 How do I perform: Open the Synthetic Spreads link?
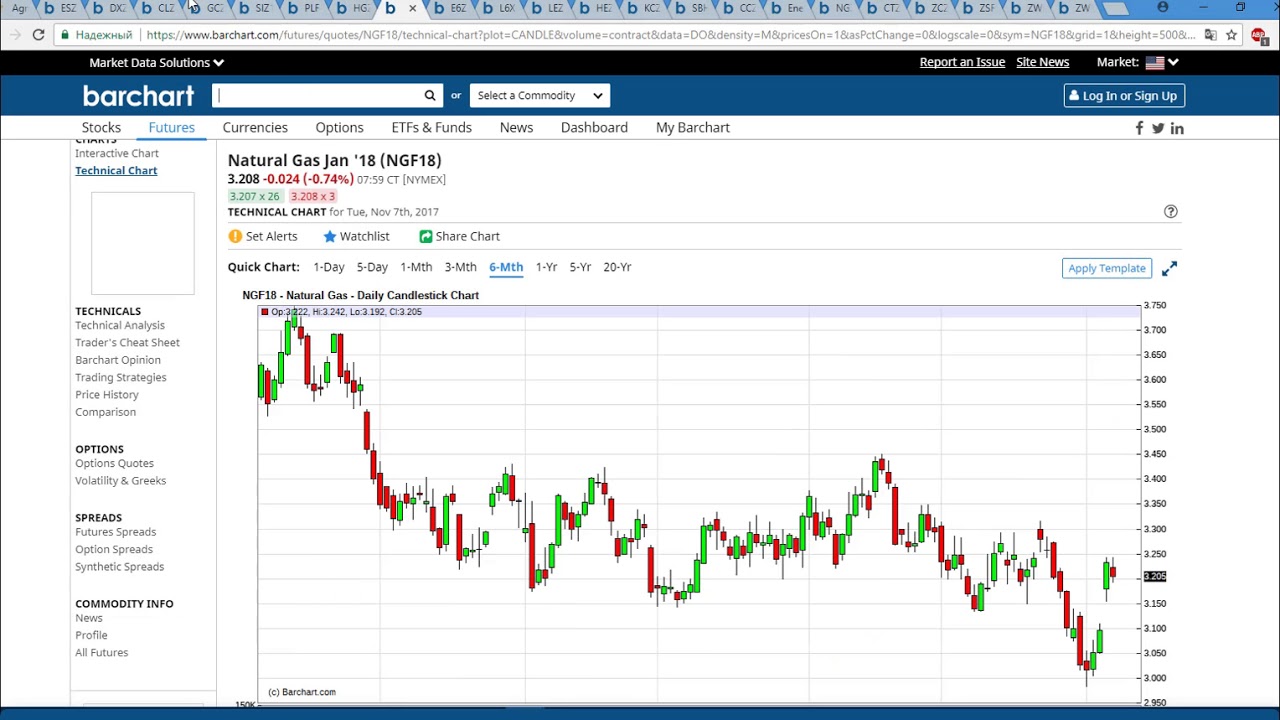(x=119, y=567)
